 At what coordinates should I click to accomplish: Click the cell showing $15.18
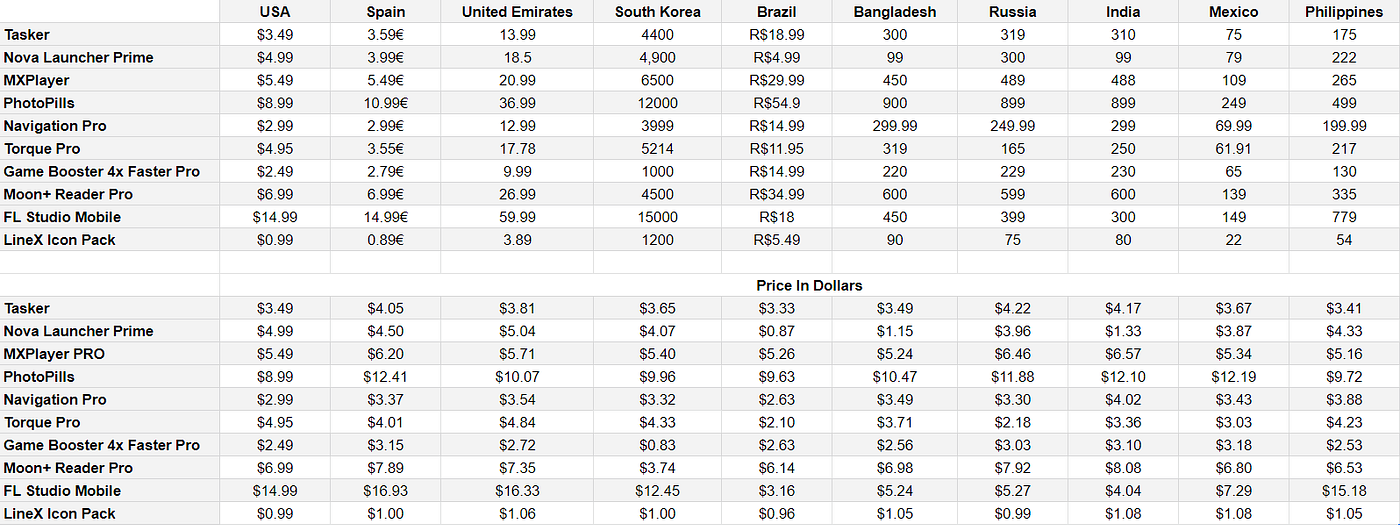coord(1344,491)
